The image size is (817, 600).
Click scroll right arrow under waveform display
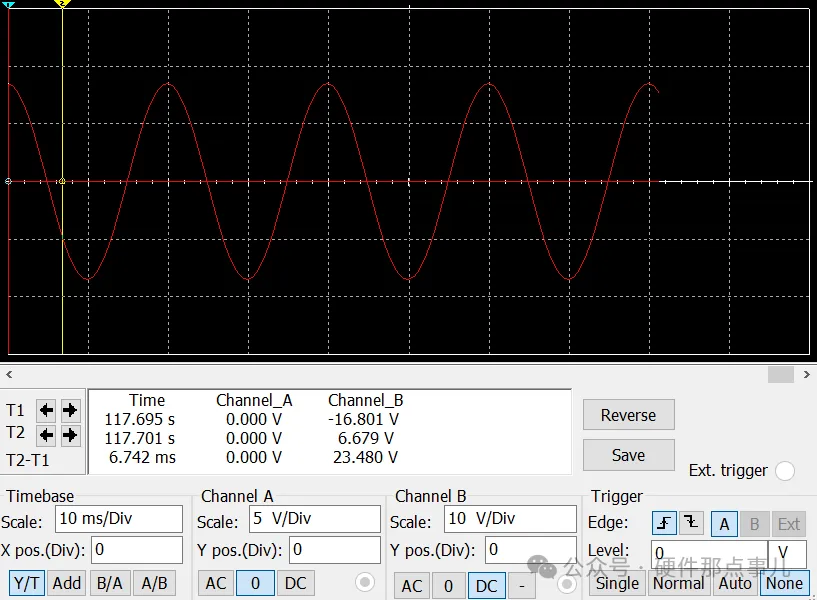[x=807, y=374]
